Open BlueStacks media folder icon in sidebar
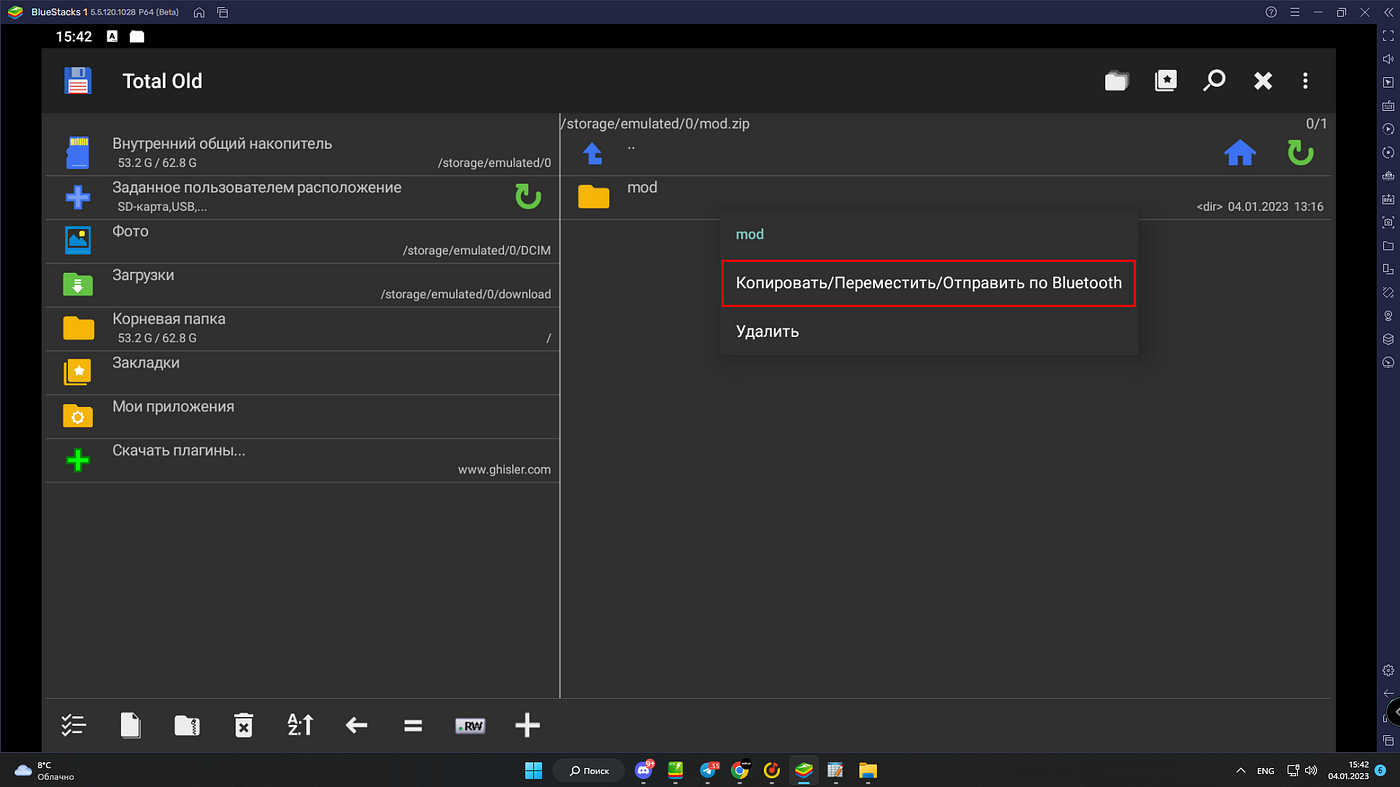Viewport: 1400px width, 787px height. [1388, 246]
